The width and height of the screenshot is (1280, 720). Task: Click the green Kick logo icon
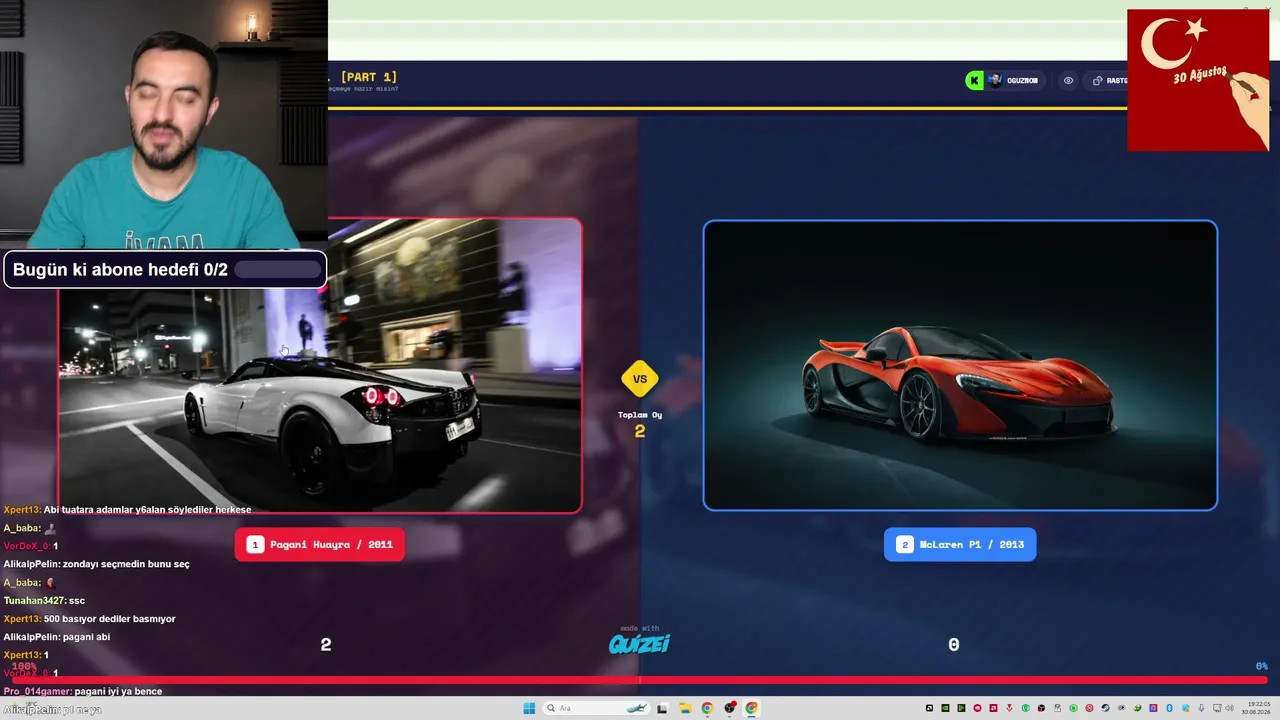coord(974,81)
